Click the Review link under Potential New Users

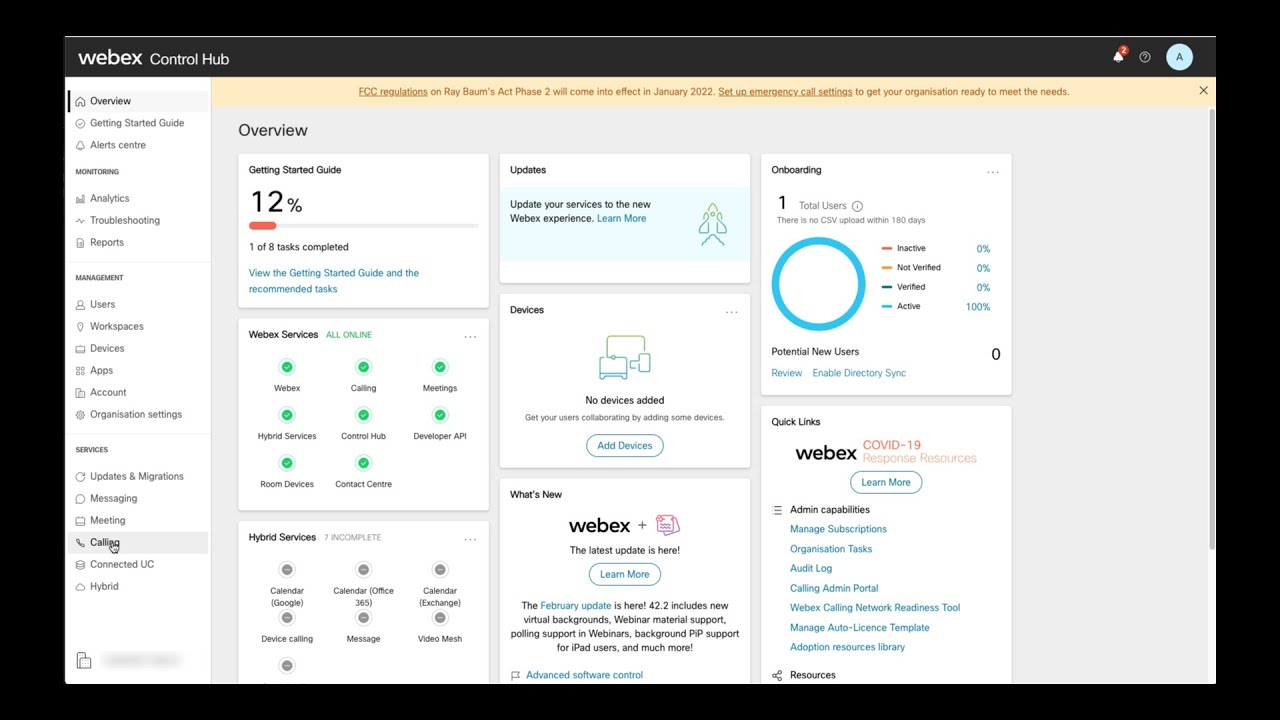(x=786, y=373)
